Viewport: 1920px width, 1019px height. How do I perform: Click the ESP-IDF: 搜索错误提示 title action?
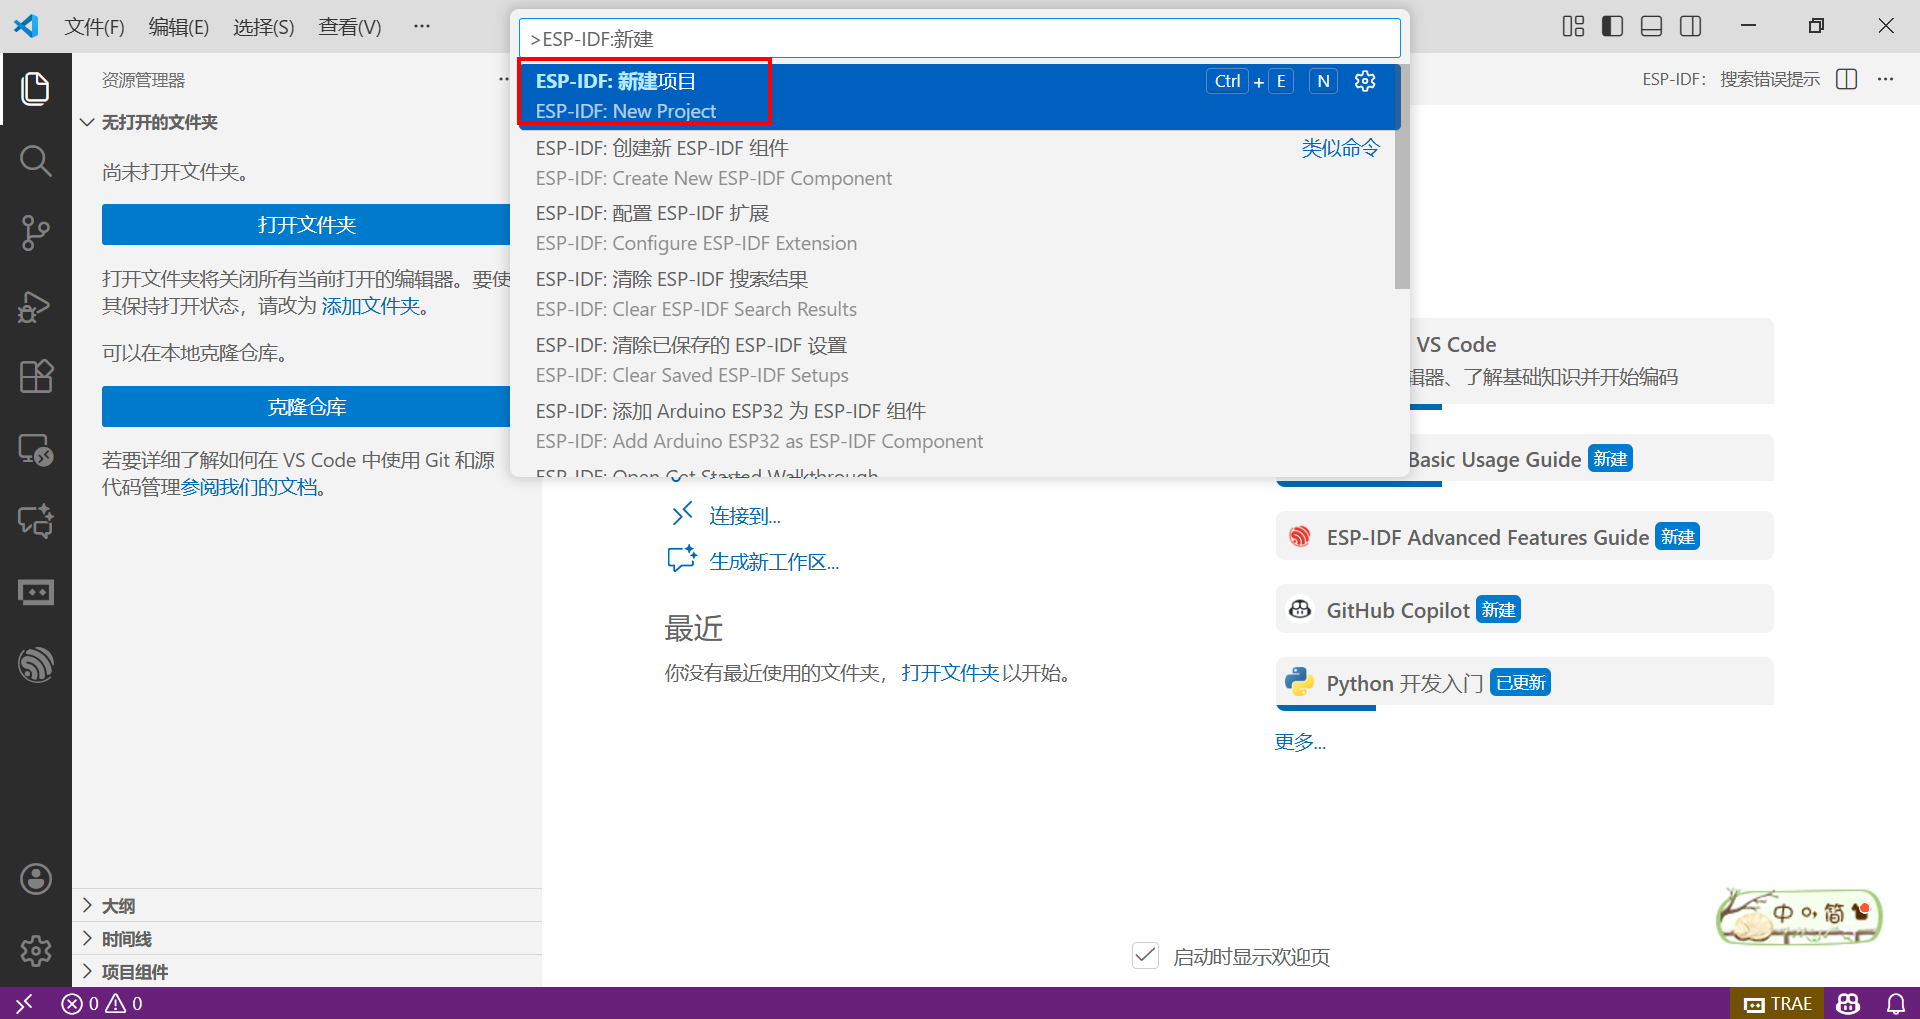tap(1731, 79)
